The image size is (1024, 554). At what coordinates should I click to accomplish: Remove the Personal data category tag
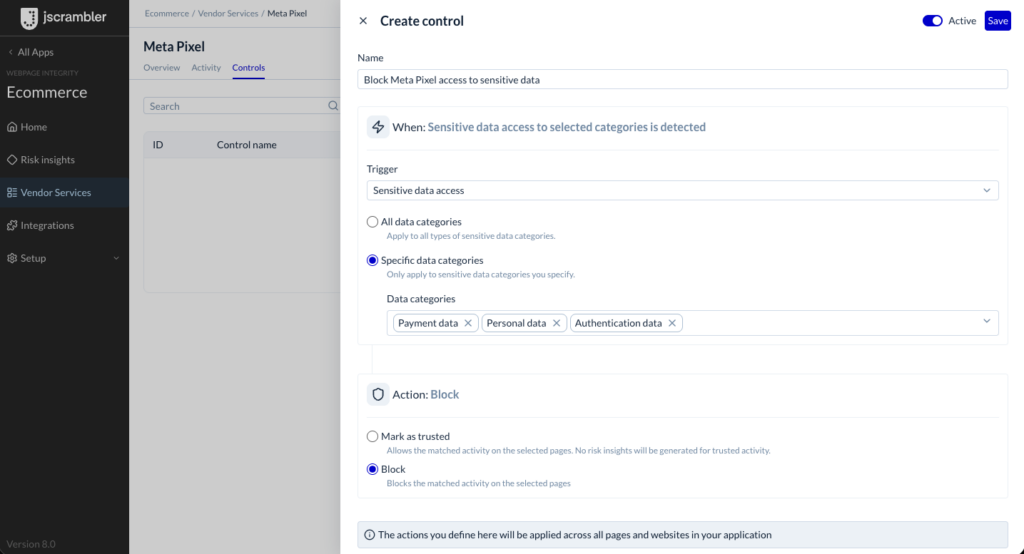point(556,323)
